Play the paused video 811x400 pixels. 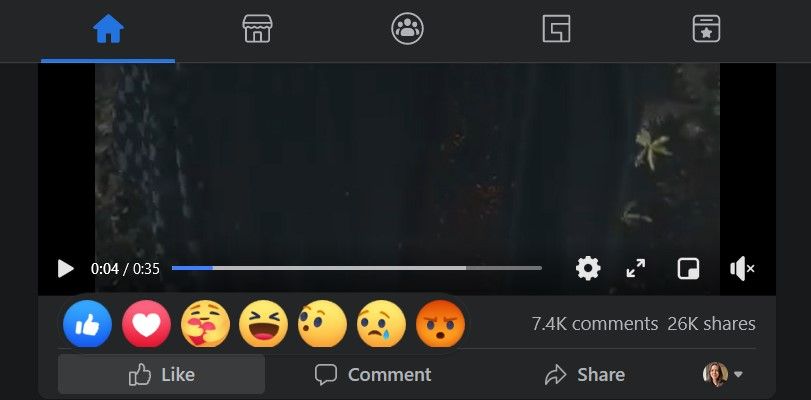pyautogui.click(x=65, y=269)
